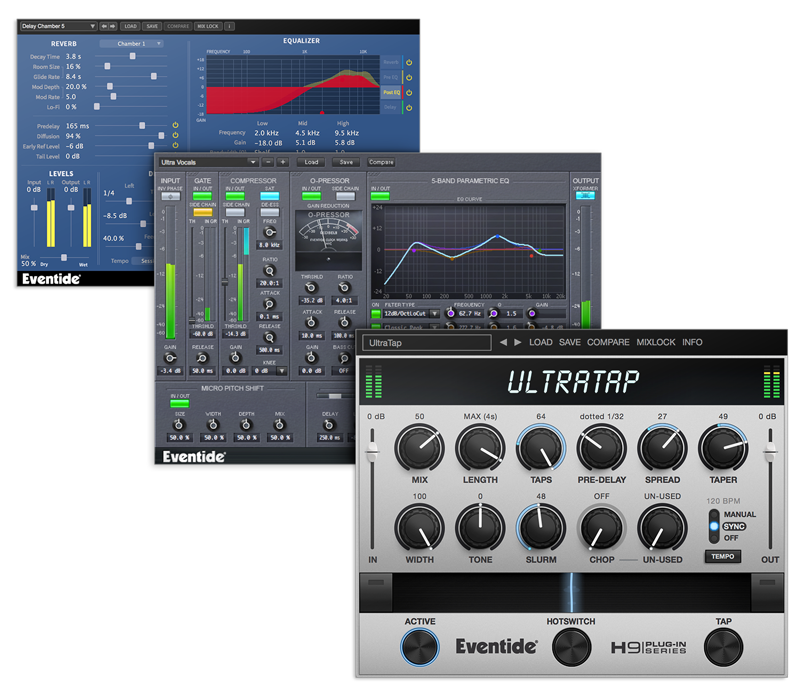Click the info 'i' button in reverb plugin

click(x=230, y=24)
